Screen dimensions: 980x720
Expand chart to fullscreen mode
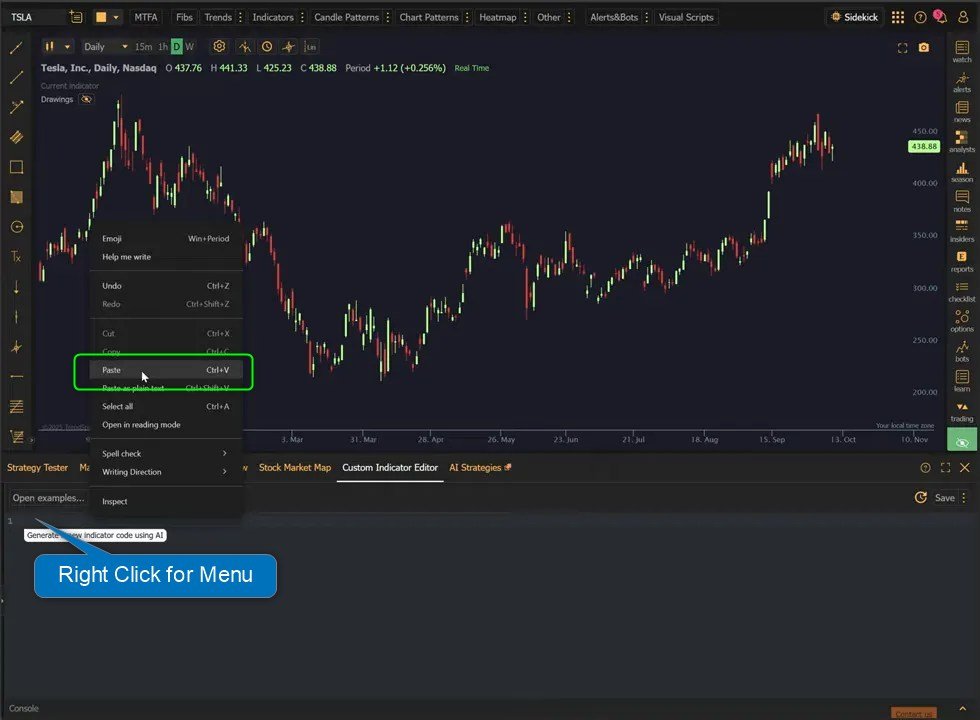click(x=902, y=48)
